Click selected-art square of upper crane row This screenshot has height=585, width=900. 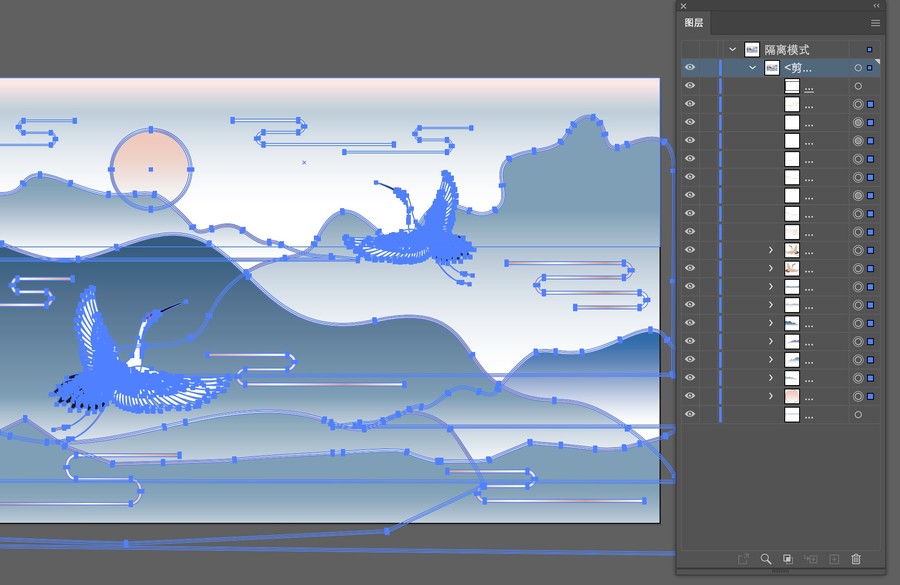pyautogui.click(x=871, y=250)
